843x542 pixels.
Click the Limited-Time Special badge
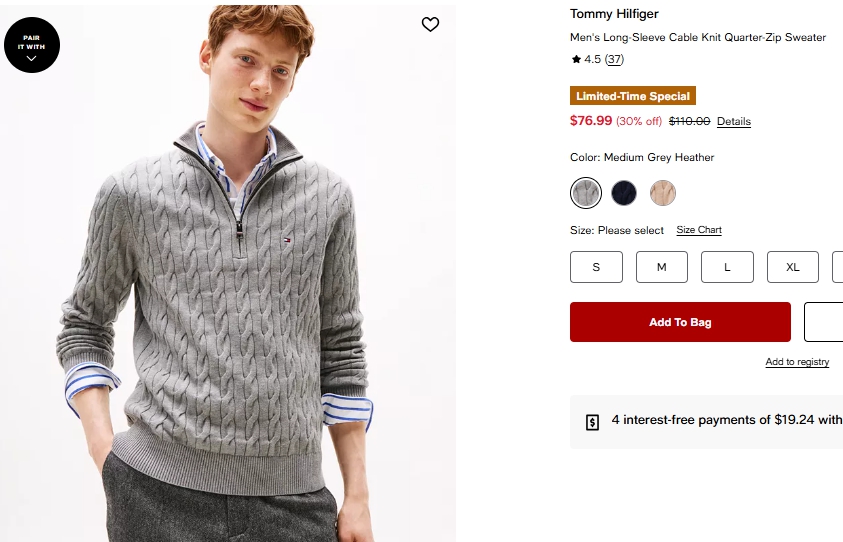pos(632,96)
